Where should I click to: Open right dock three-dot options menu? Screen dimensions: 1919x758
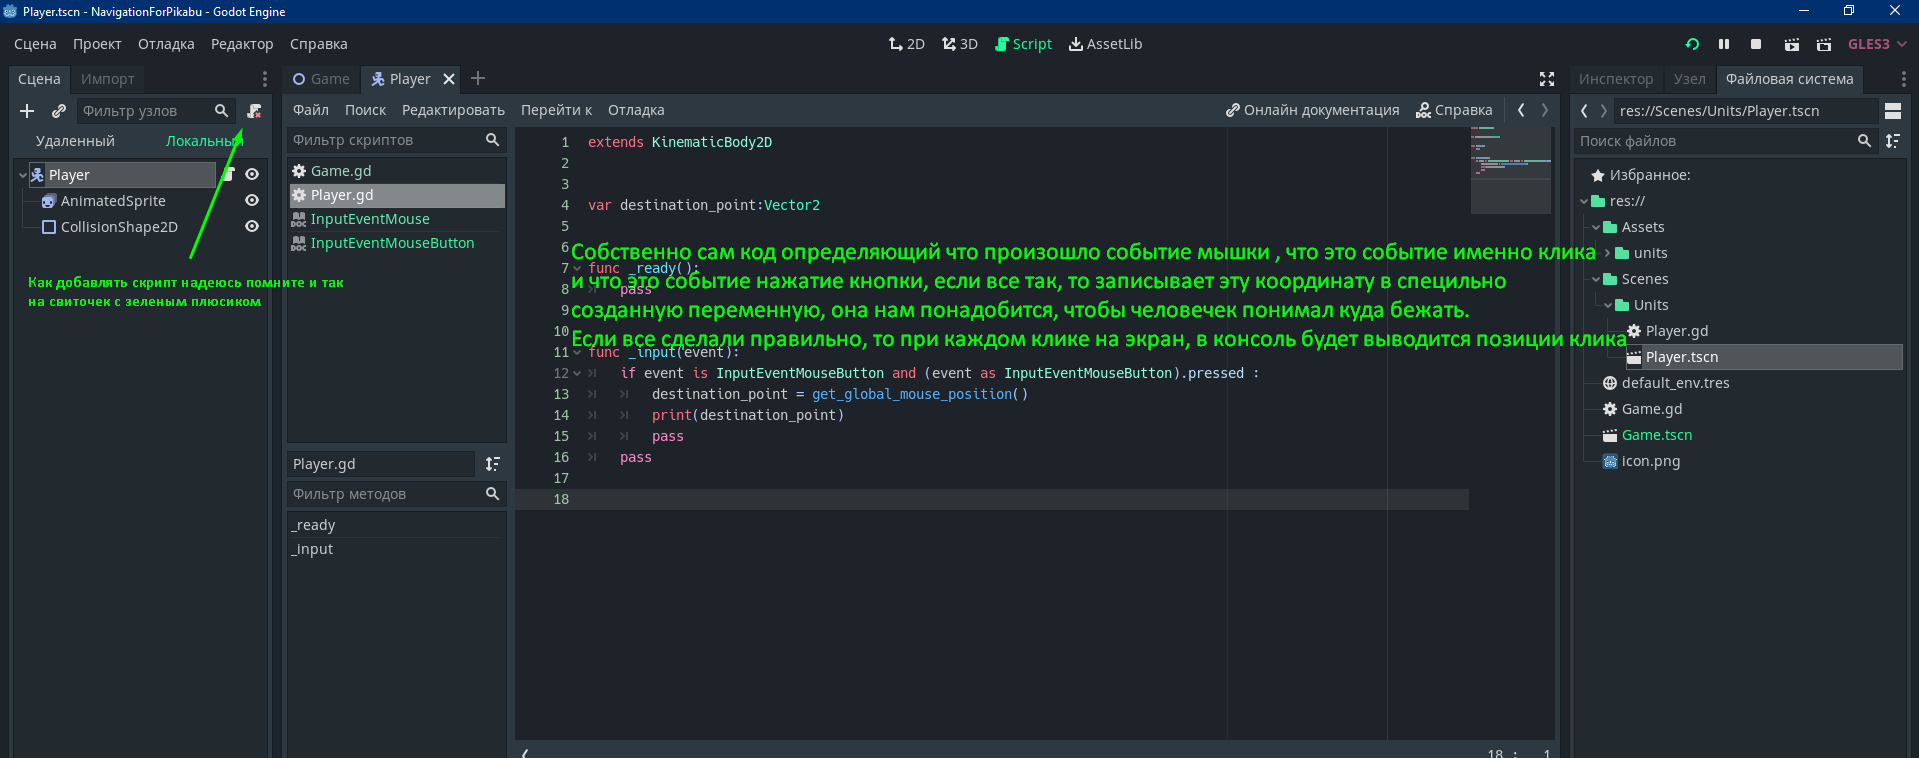click(1903, 79)
